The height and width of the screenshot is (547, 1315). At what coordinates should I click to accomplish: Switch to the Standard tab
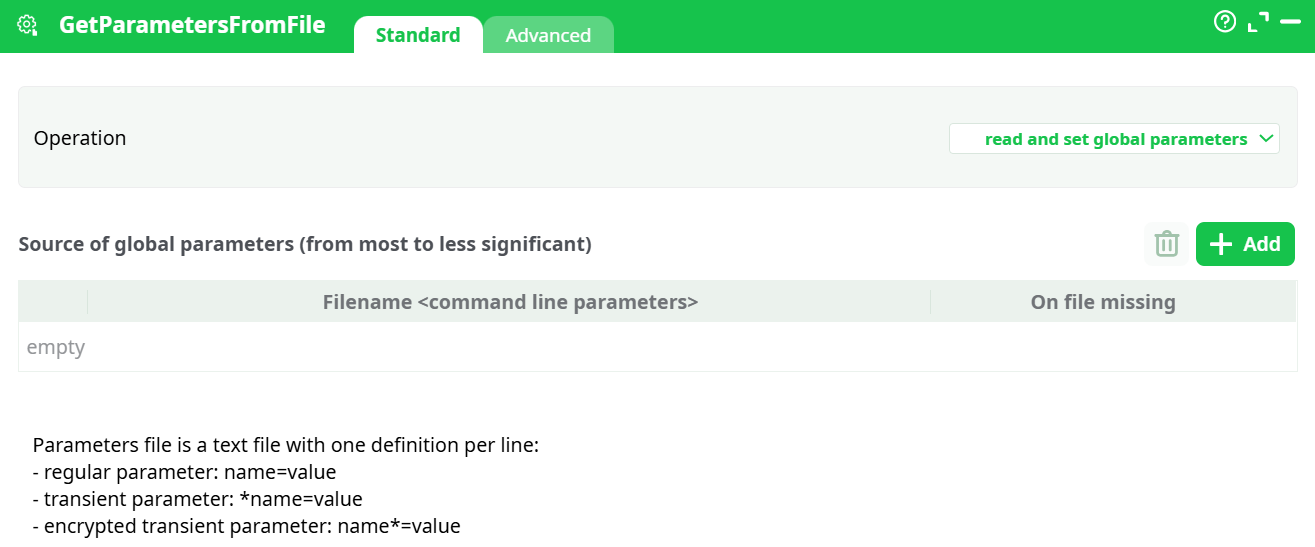click(418, 35)
